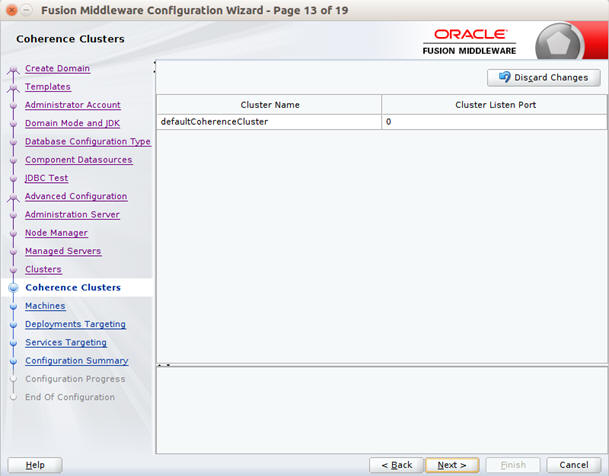Image resolution: width=609 pixels, height=476 pixels.
Task: Go to the Create Domain step
Action: (57, 68)
